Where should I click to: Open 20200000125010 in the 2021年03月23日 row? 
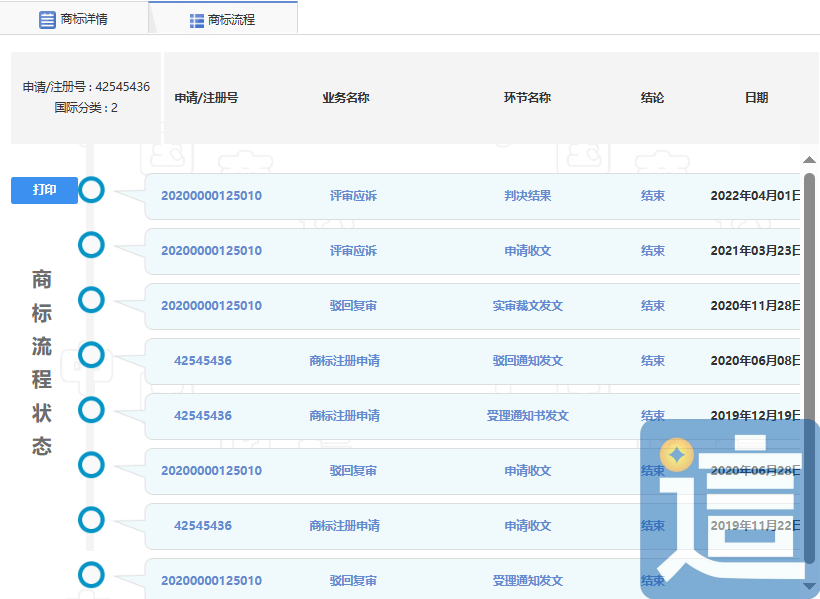[211, 251]
